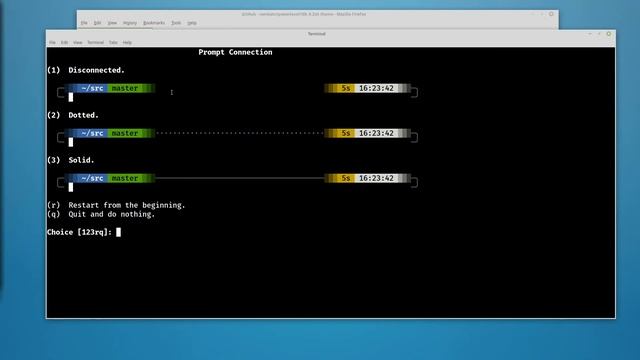Open Firefox window's History menu

pos(130,23)
